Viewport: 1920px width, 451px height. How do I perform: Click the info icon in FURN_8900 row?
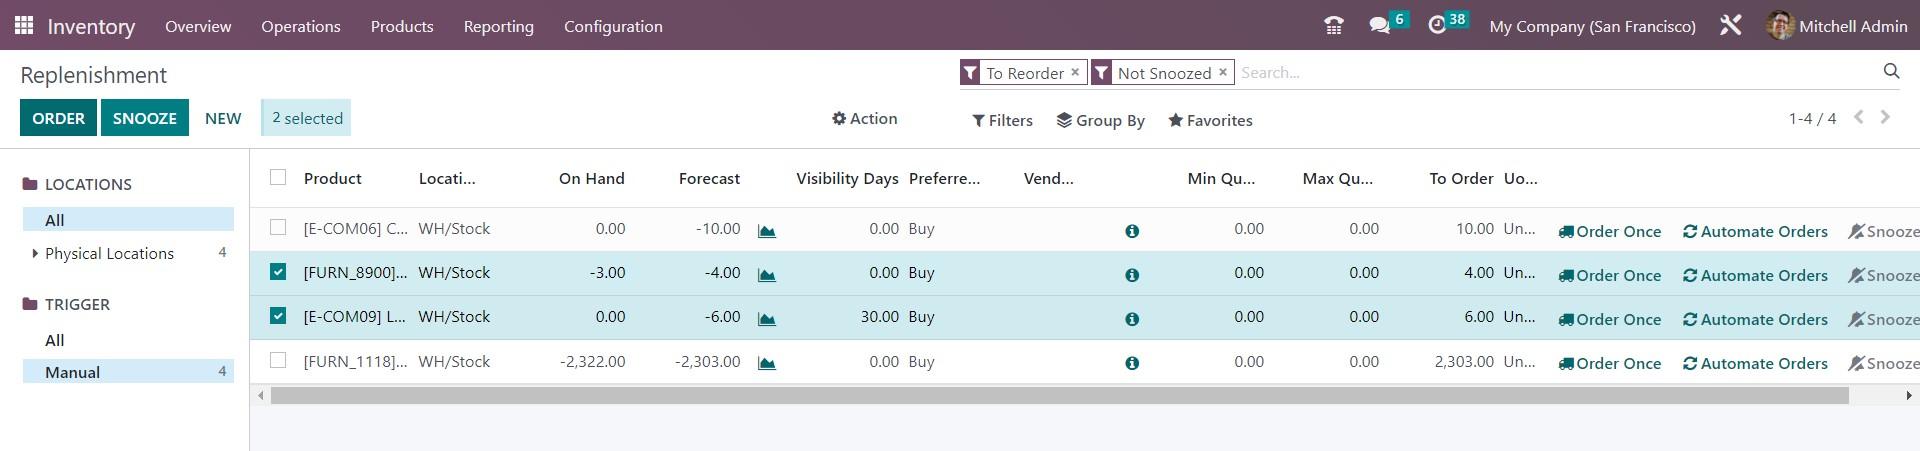1132,275
